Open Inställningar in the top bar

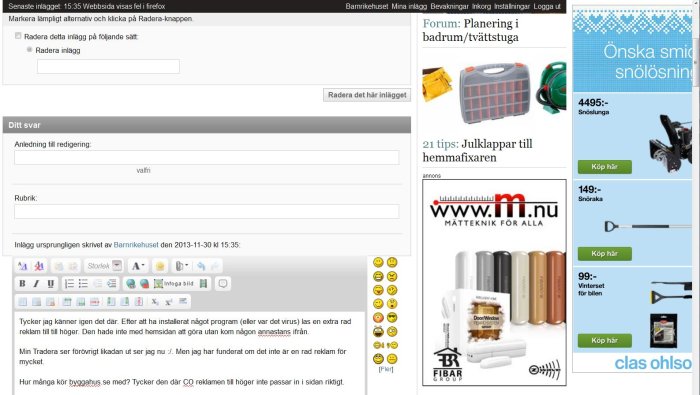(x=512, y=6)
